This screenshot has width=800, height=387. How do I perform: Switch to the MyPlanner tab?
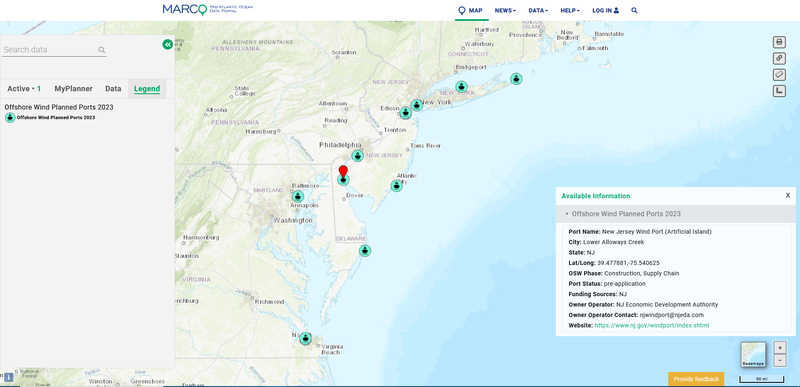pyautogui.click(x=73, y=89)
